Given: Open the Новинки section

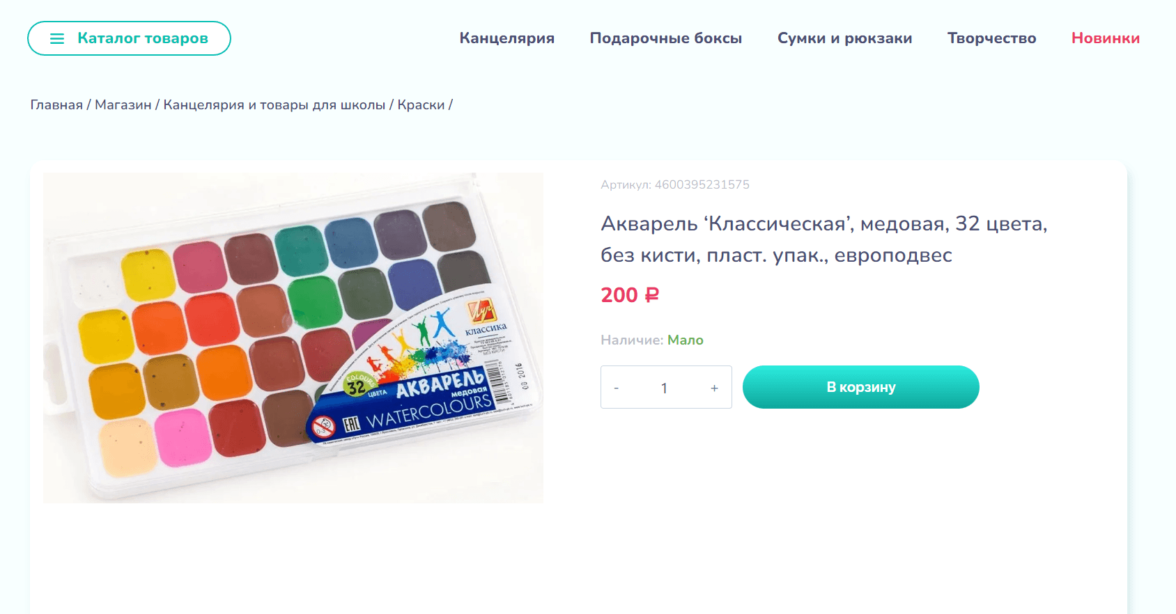Looking at the screenshot, I should click(x=1105, y=38).
